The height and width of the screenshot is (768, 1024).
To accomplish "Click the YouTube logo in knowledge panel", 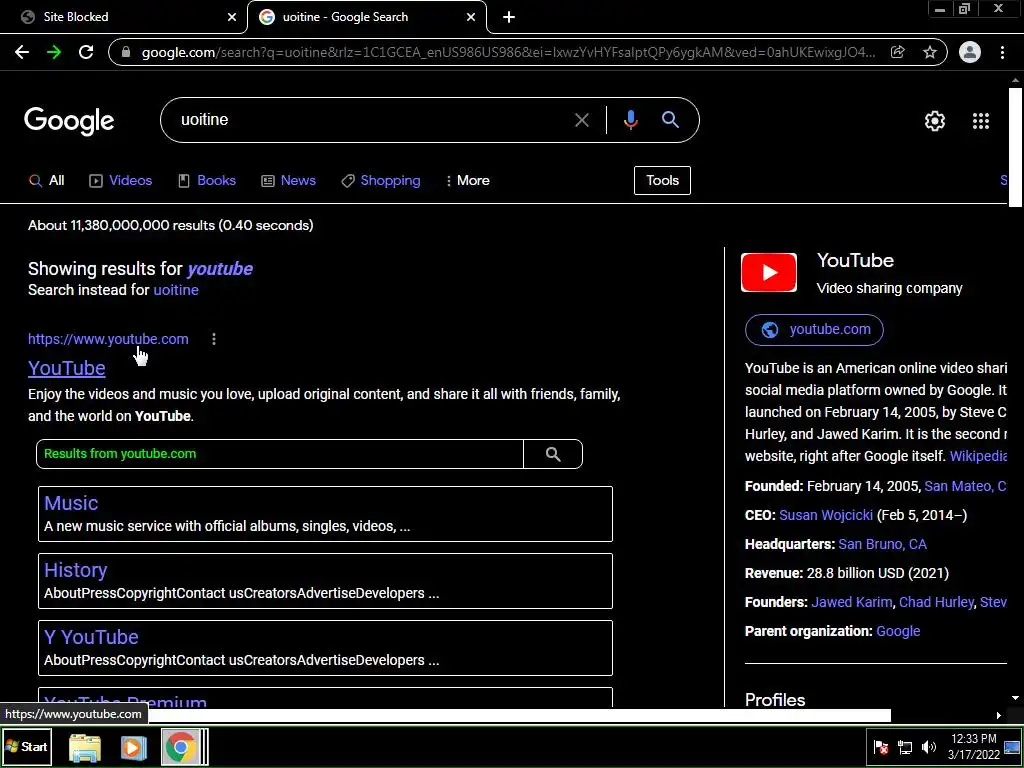I will tap(769, 272).
